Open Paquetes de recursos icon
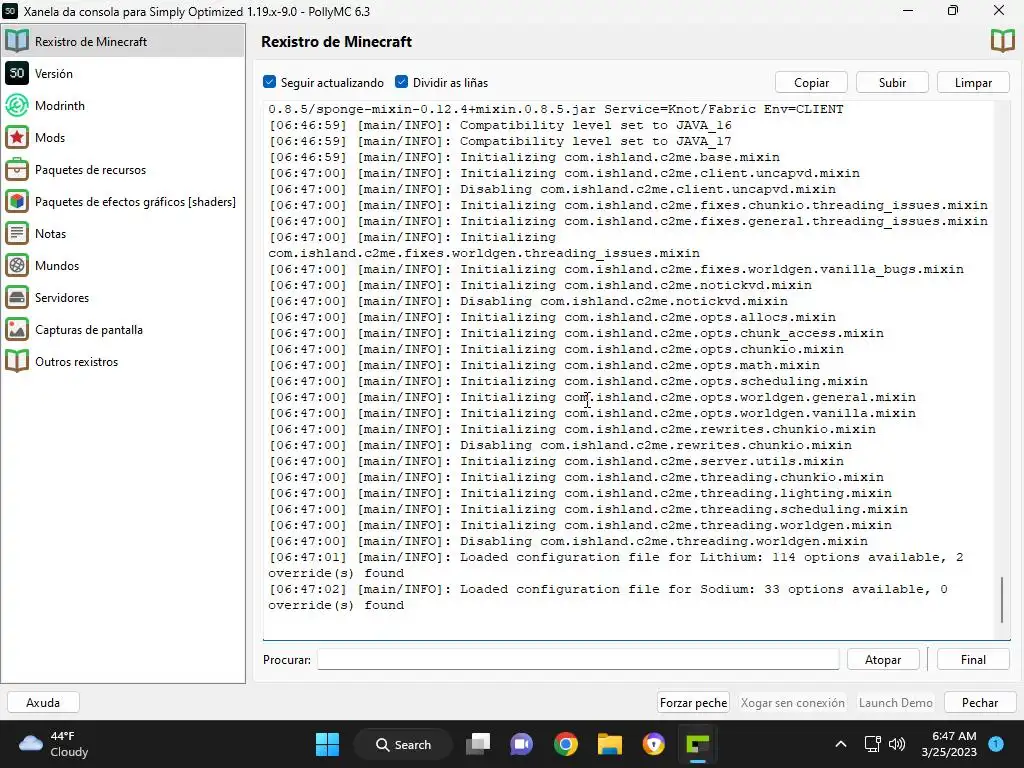Image resolution: width=1024 pixels, height=768 pixels. tap(17, 169)
